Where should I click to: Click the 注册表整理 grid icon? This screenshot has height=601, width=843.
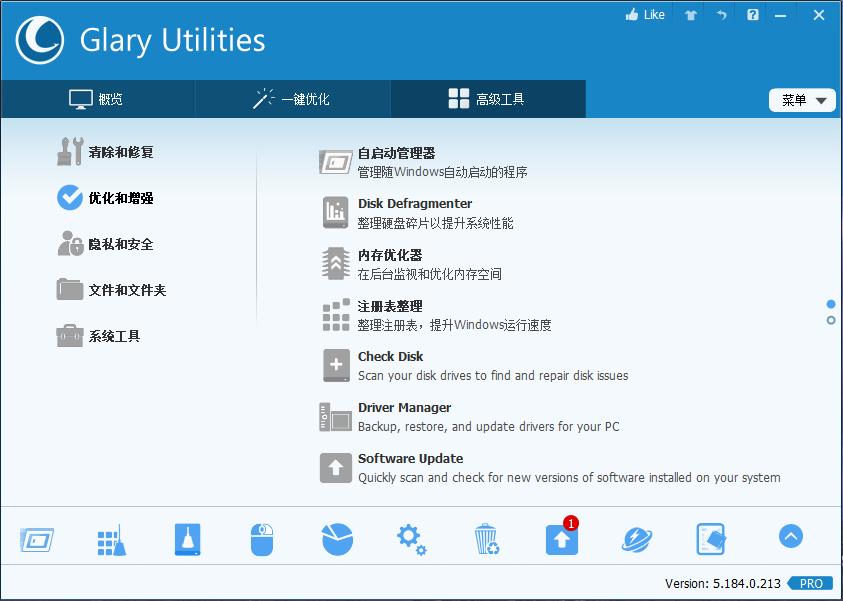[x=336, y=314]
